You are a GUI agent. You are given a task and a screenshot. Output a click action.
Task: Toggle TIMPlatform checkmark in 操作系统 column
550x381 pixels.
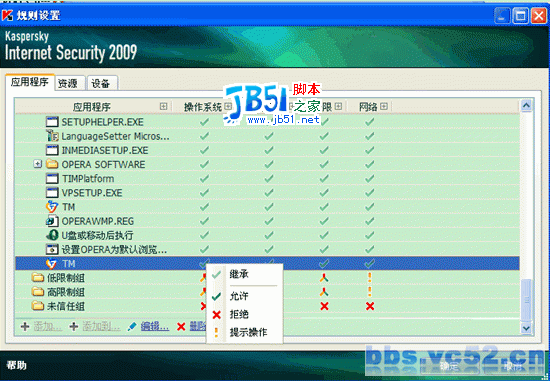pos(204,179)
